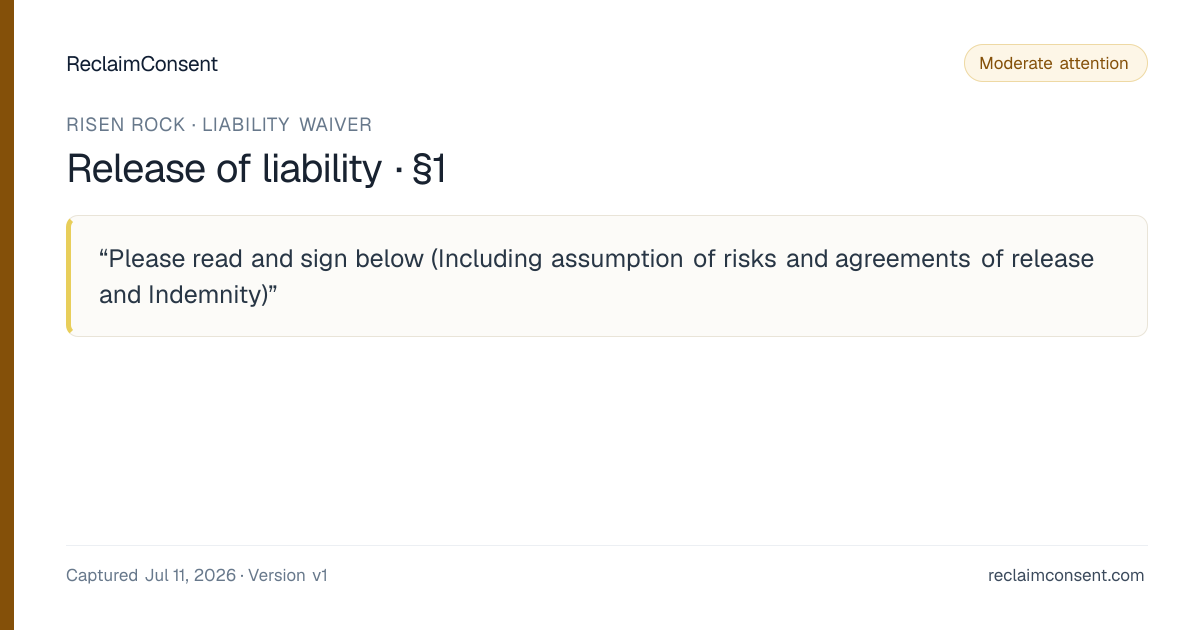Viewport: 1200px width, 630px height.
Task: Click Please read and sign below text
Action: 266,258
